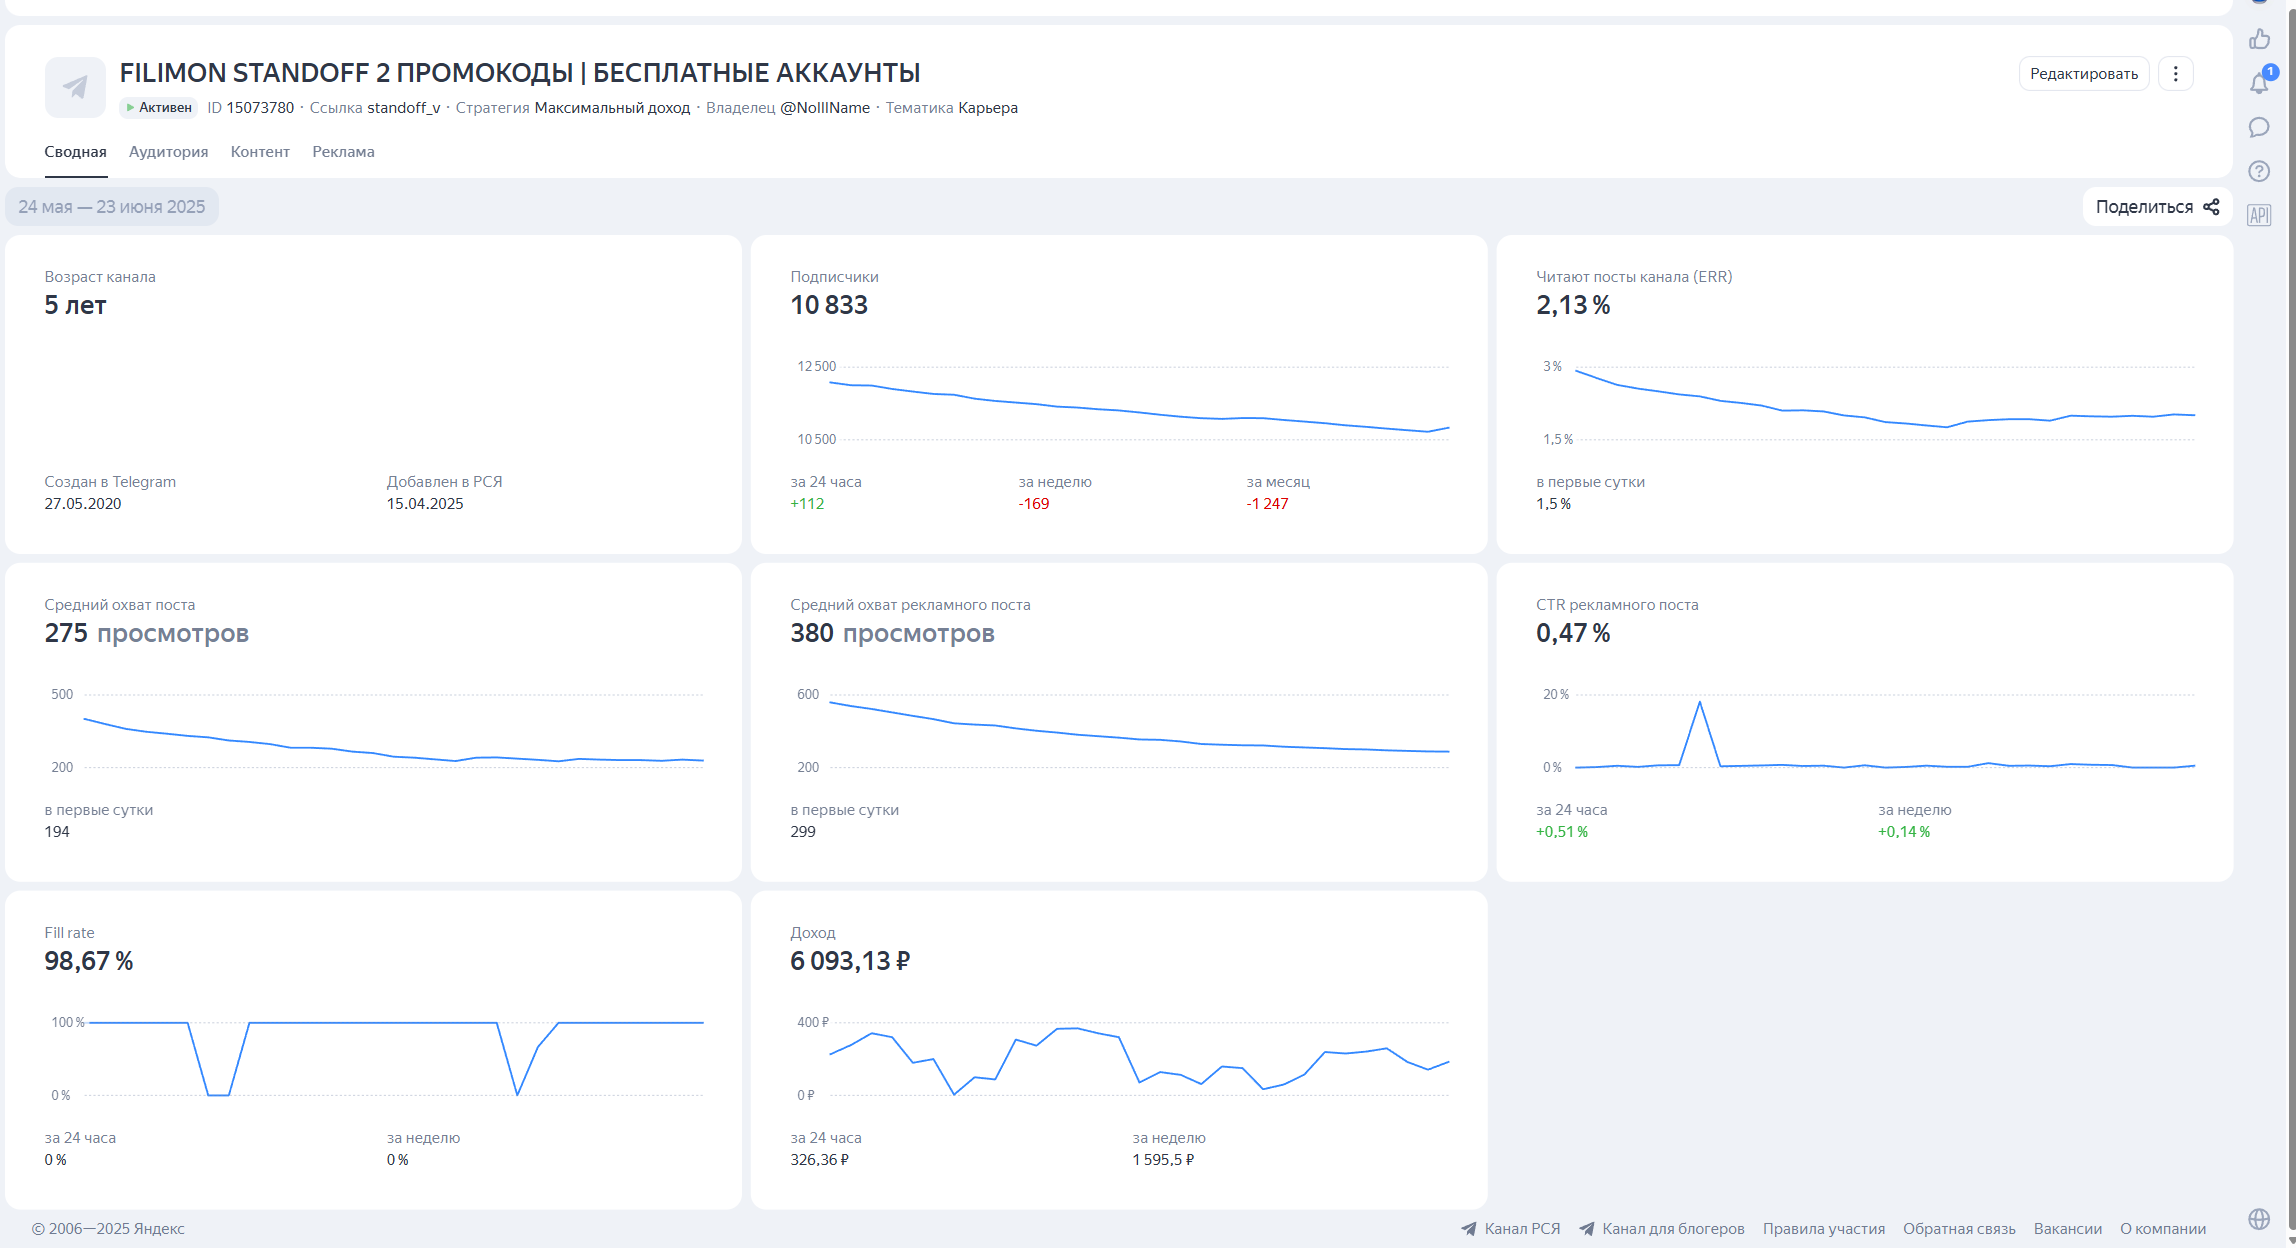
Task: Click the Telegram icon beside Канал для блогеров
Action: (x=1586, y=1229)
